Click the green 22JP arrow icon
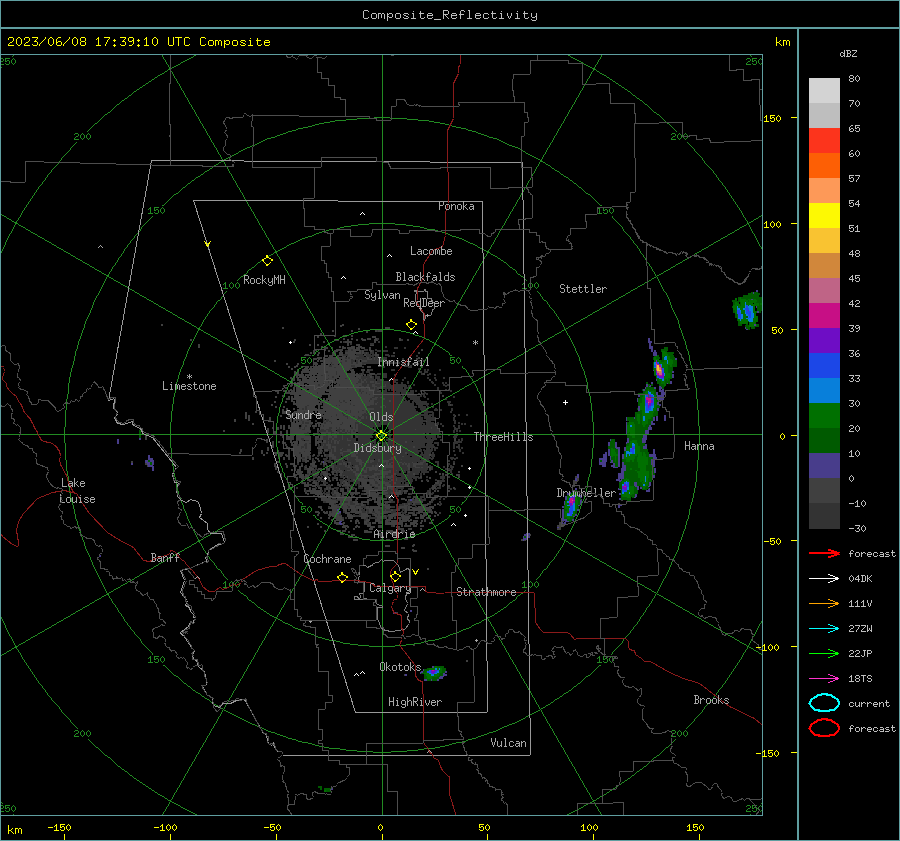The image size is (900, 841). click(824, 653)
